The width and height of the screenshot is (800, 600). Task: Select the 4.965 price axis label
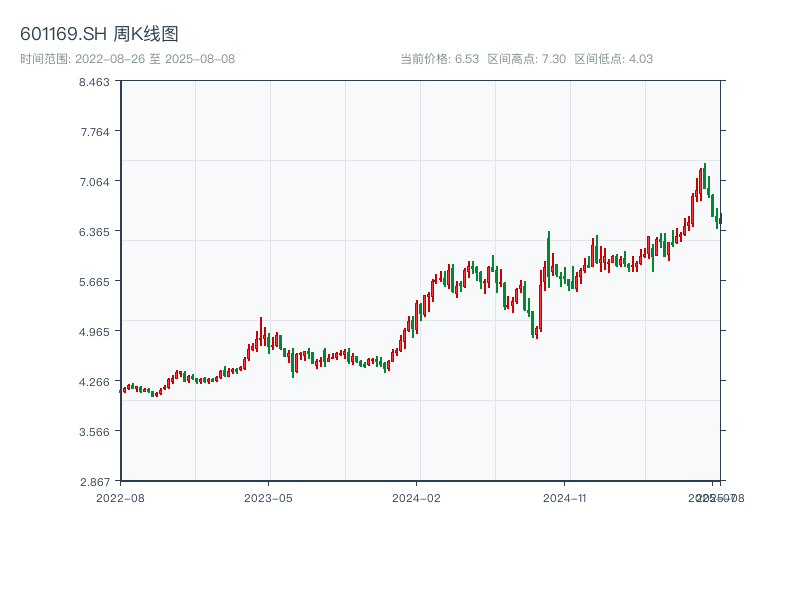[x=94, y=332]
